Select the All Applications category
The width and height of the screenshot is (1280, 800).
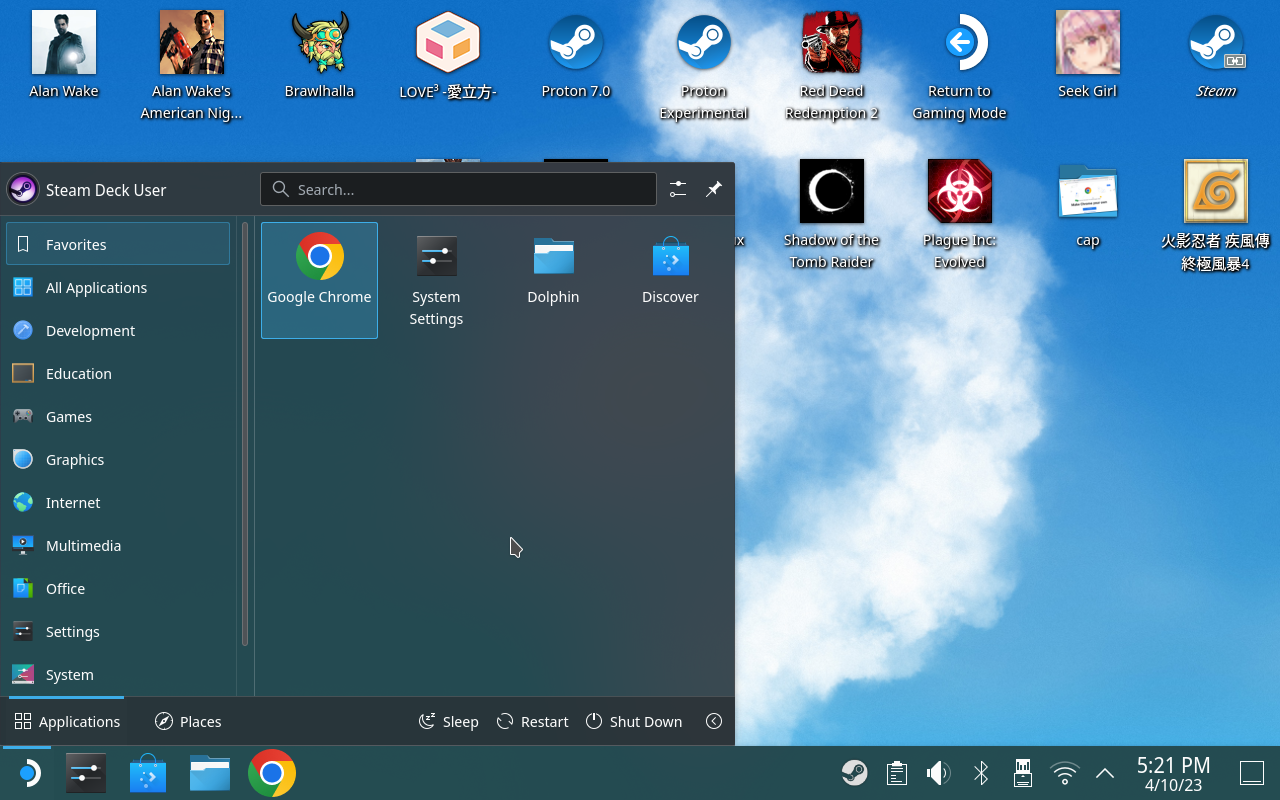tap(118, 287)
